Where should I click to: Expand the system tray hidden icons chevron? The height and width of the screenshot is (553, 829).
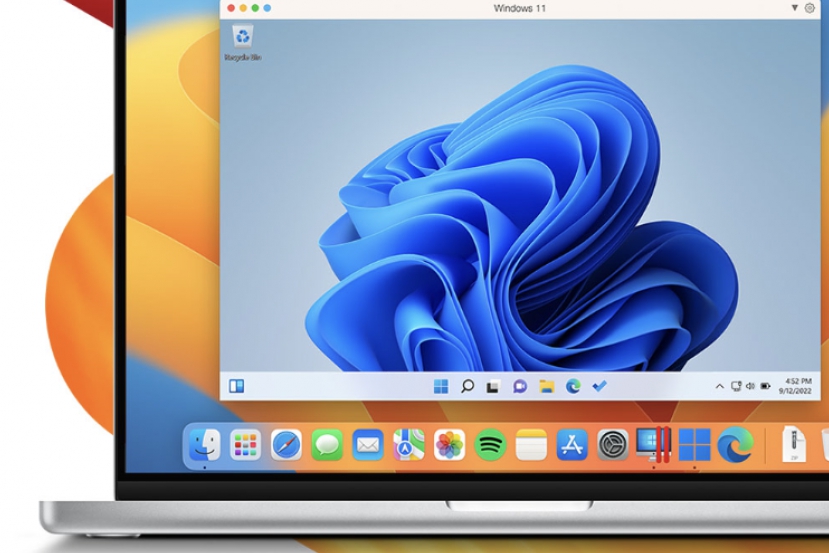pos(719,386)
